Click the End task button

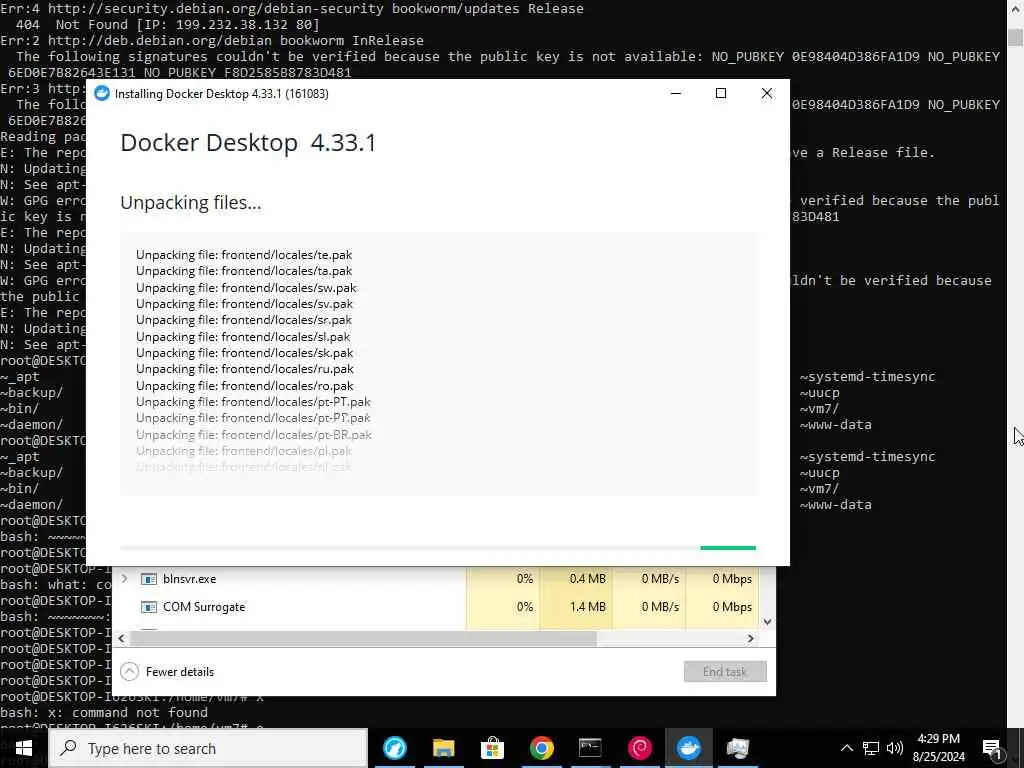click(x=725, y=671)
